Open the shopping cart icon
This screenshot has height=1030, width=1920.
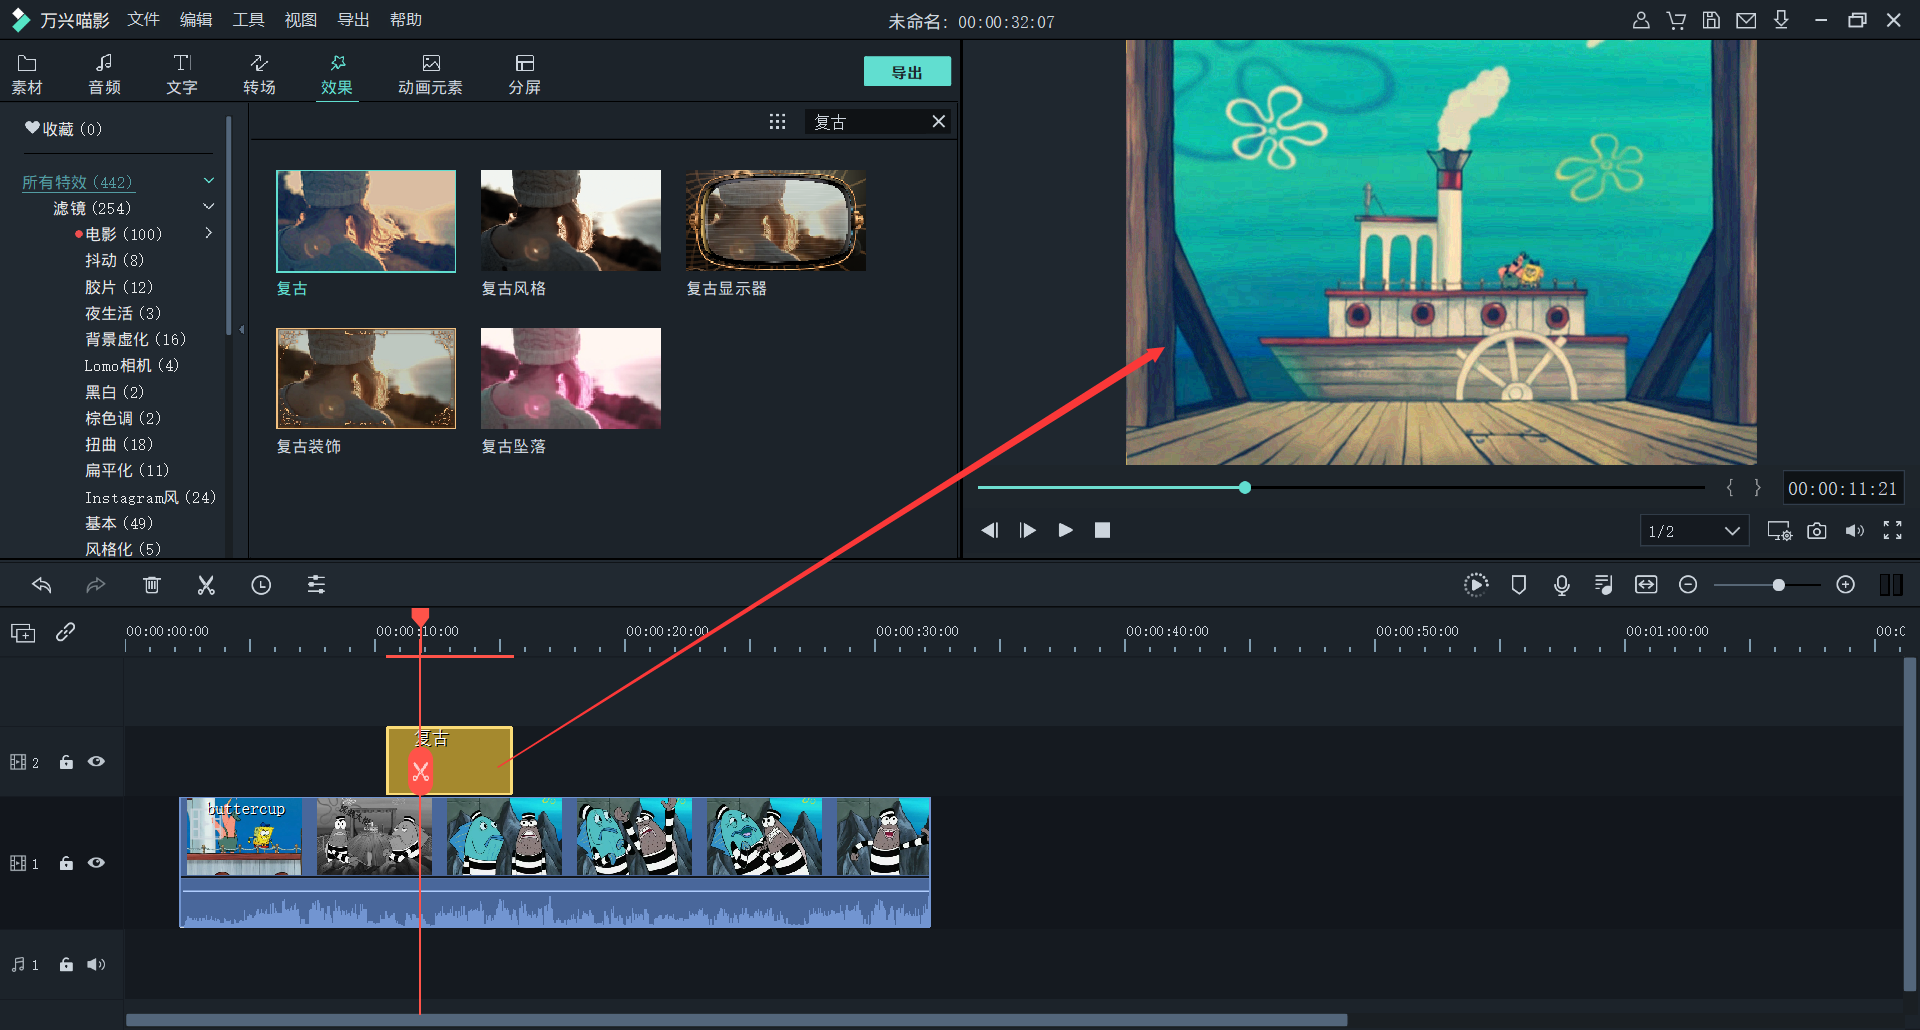[1676, 20]
